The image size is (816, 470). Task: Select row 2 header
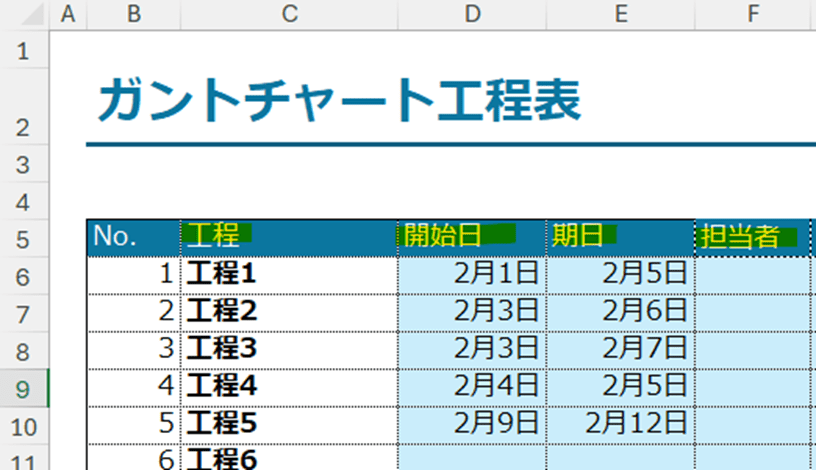tap(23, 127)
